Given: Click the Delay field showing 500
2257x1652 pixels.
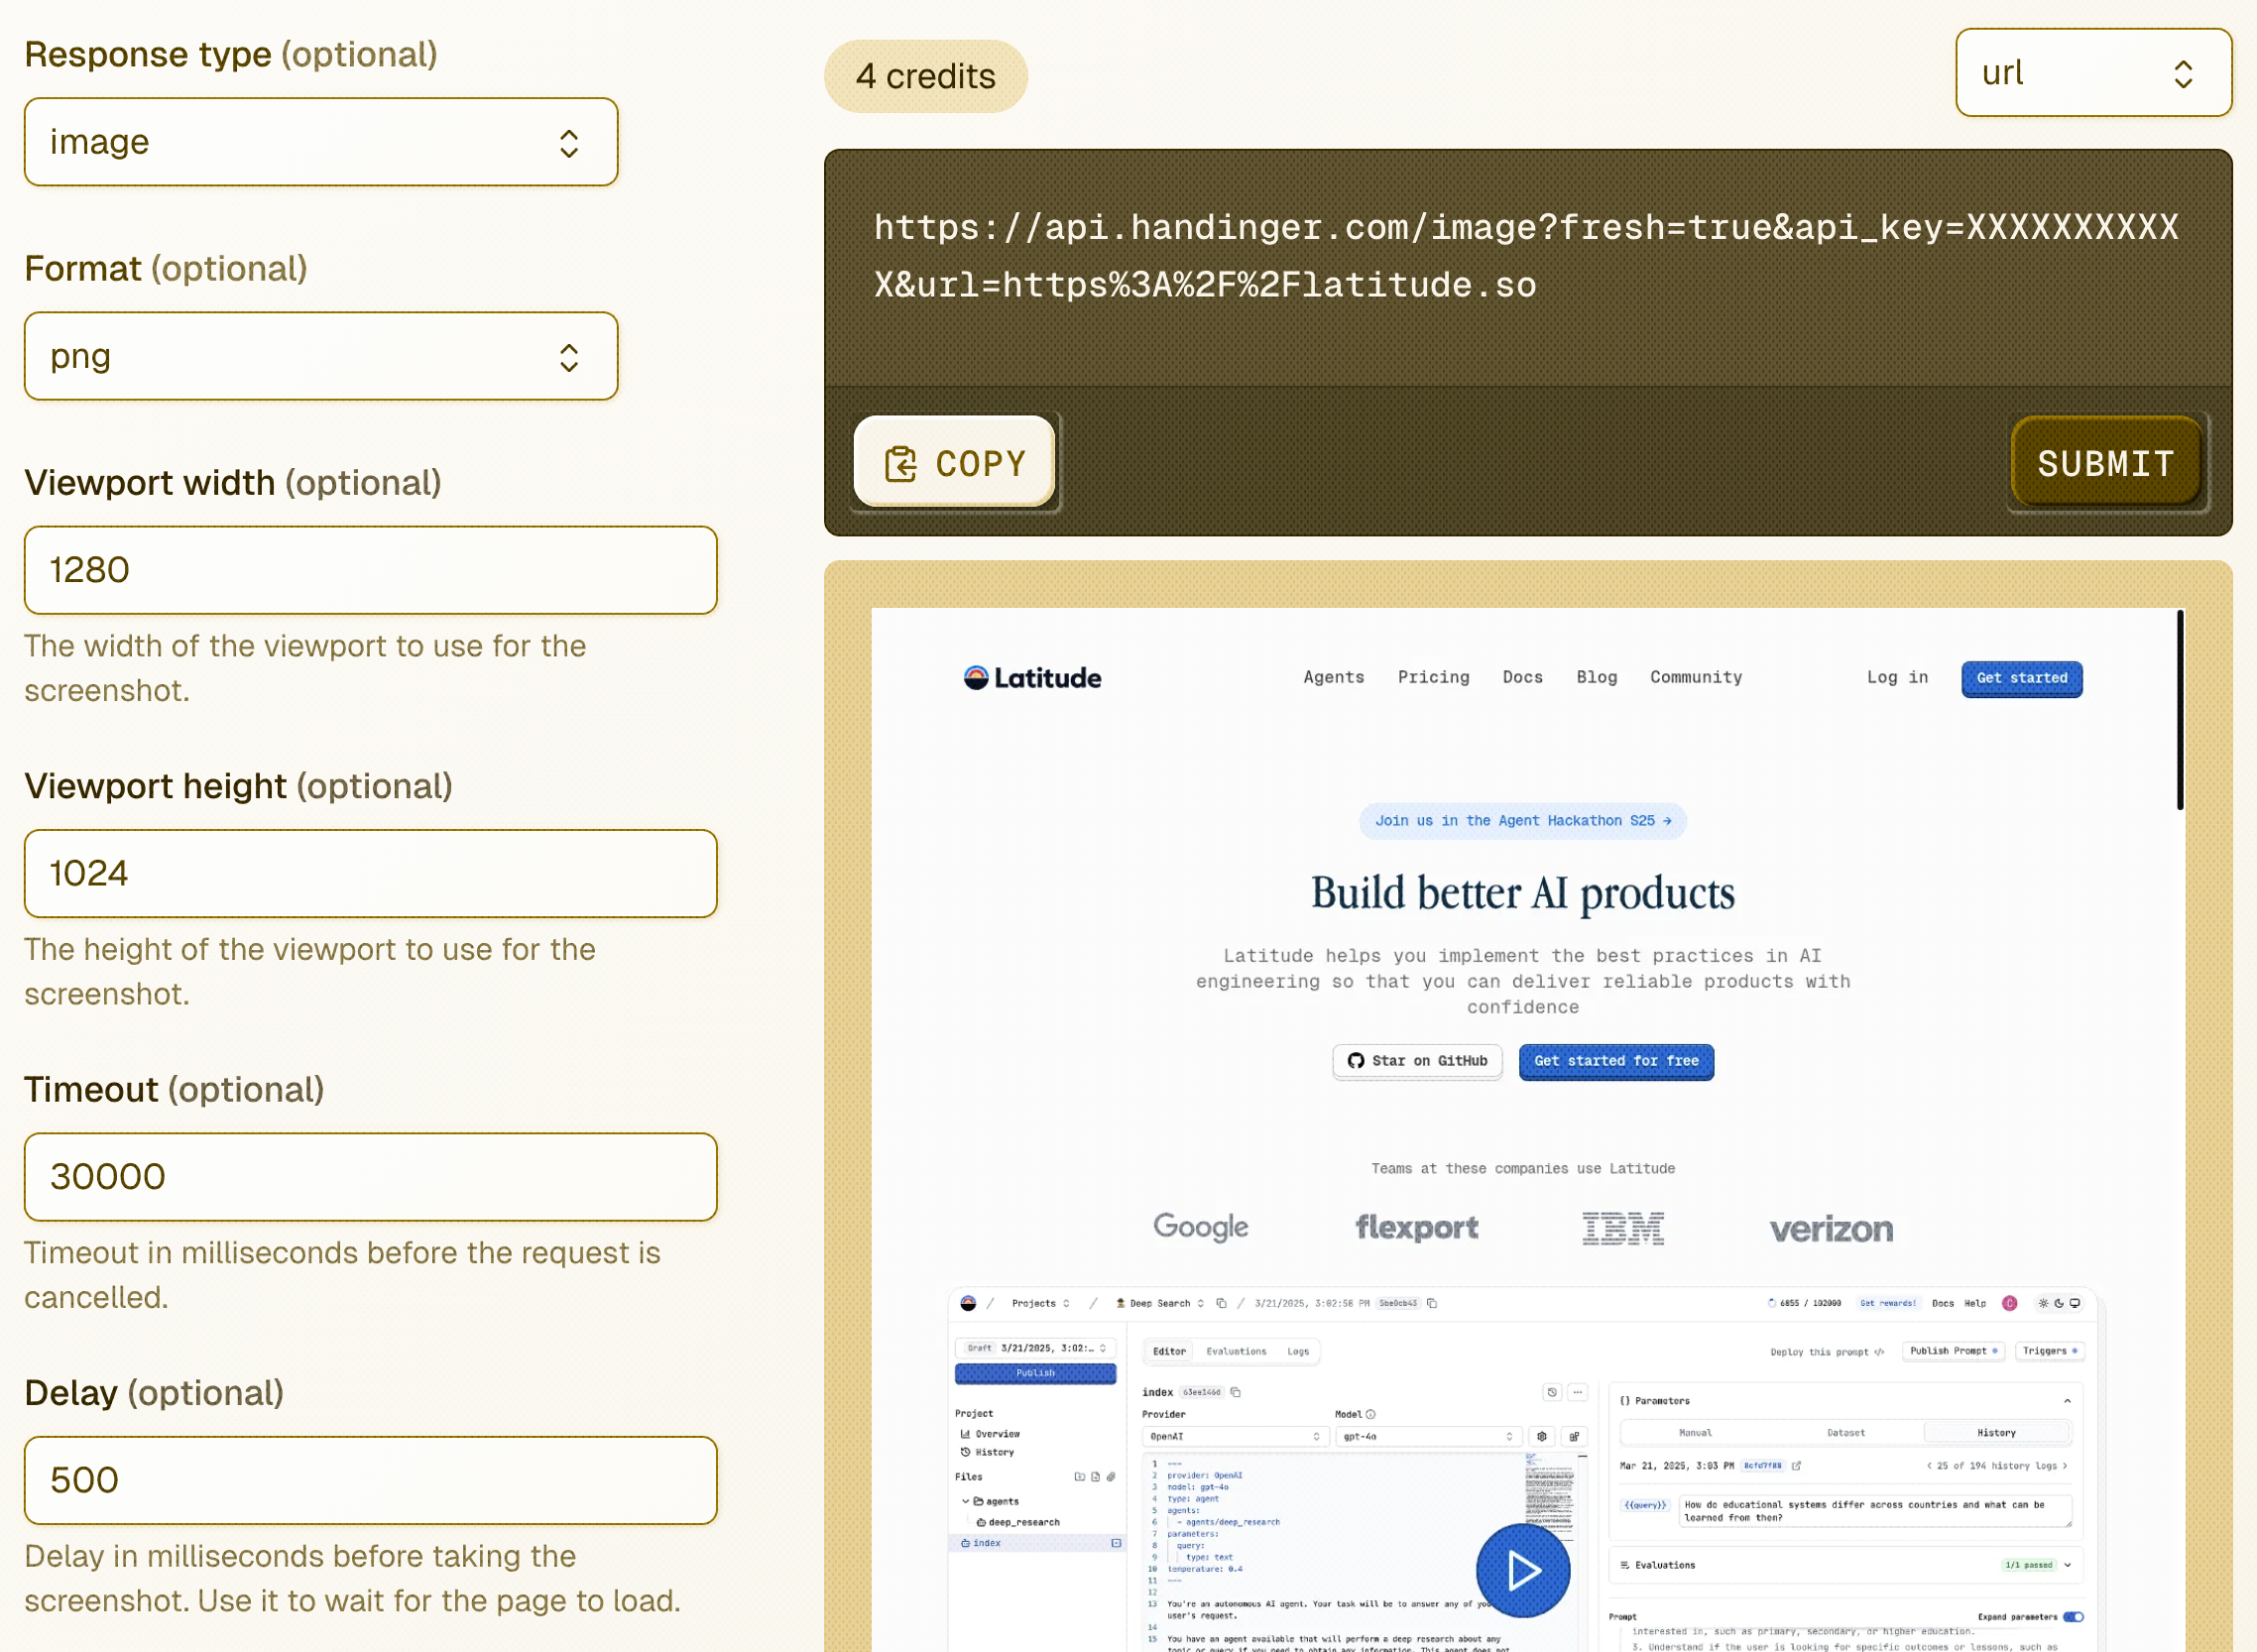Looking at the screenshot, I should [371, 1480].
